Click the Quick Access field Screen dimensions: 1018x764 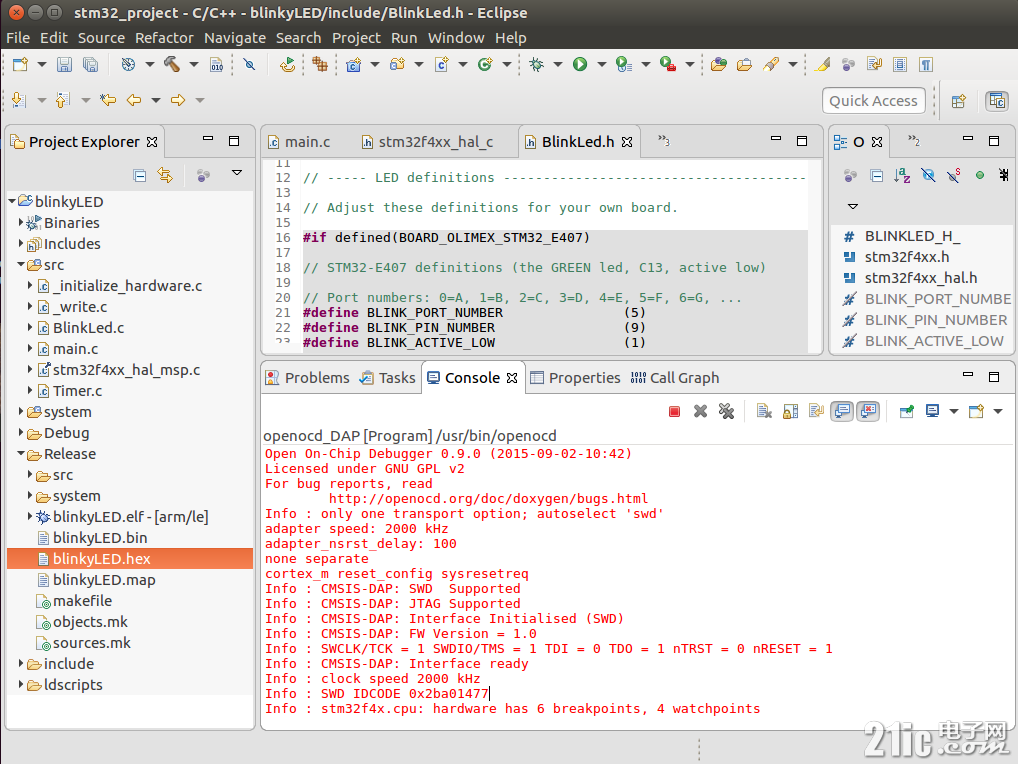click(x=873, y=101)
